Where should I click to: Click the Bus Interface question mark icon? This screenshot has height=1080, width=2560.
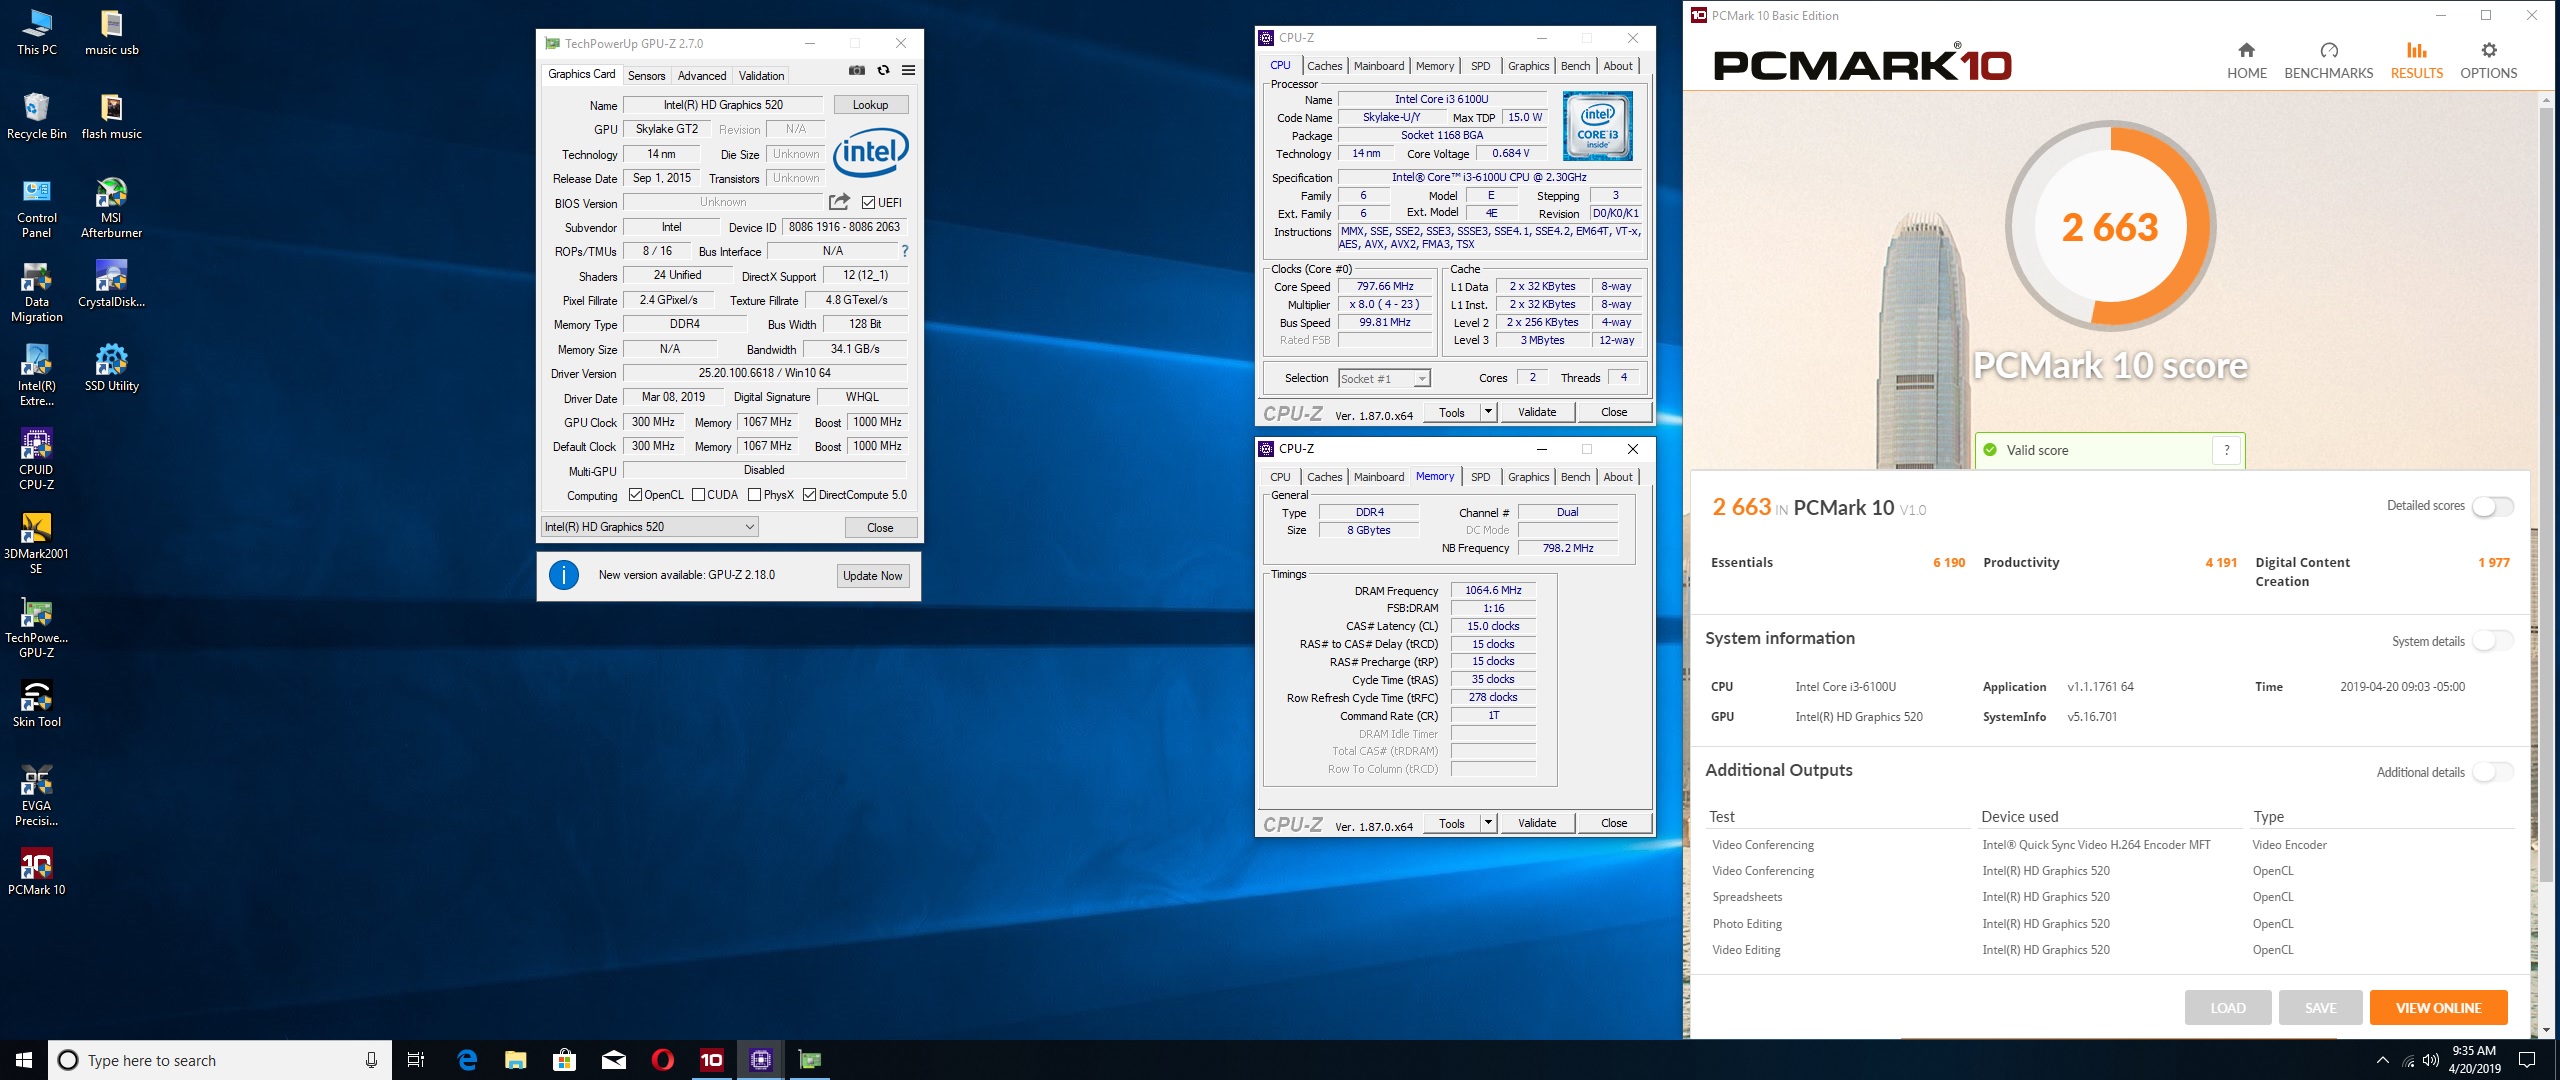tap(905, 251)
